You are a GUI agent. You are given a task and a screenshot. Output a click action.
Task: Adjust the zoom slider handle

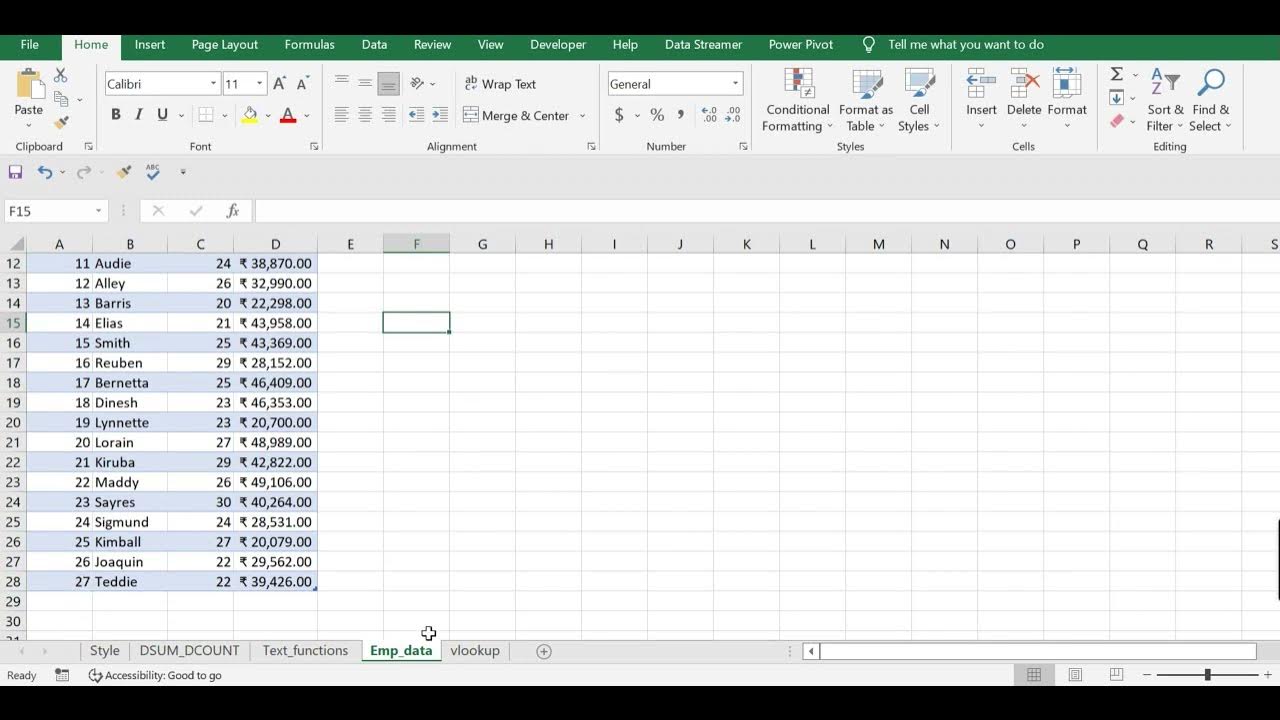coord(1207,675)
